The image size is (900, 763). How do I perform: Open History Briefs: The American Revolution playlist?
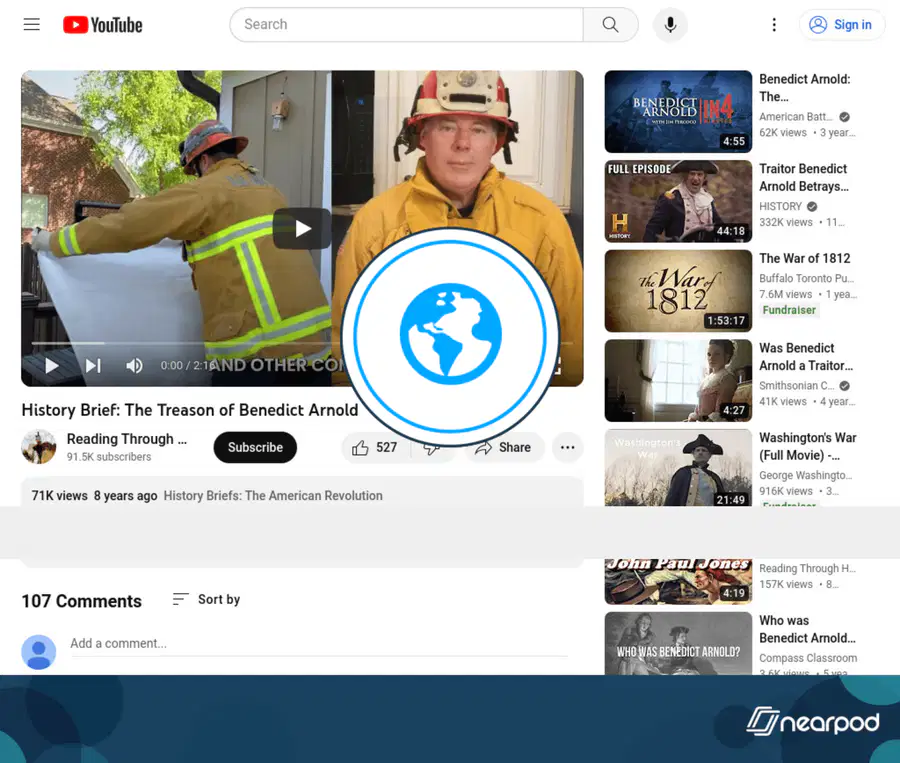pyautogui.click(x=273, y=495)
